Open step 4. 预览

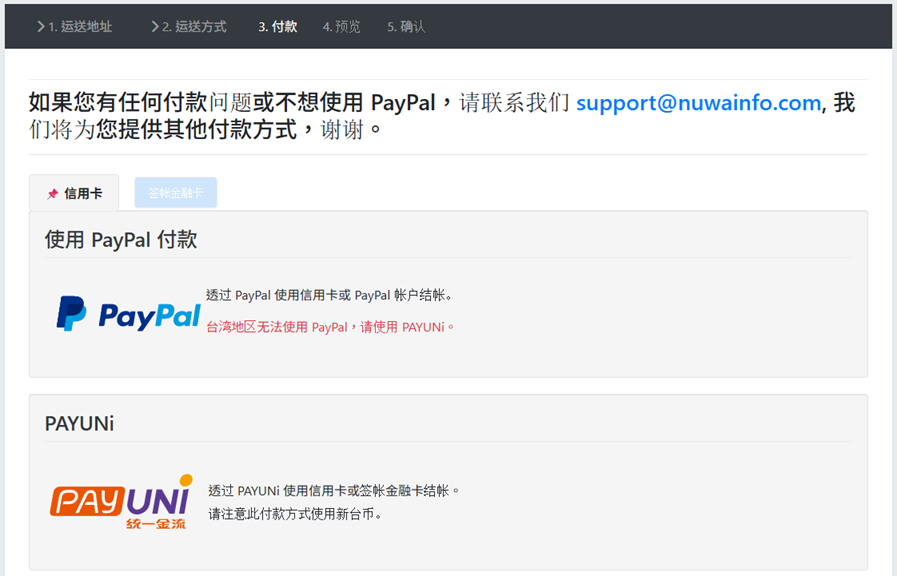pyautogui.click(x=342, y=26)
